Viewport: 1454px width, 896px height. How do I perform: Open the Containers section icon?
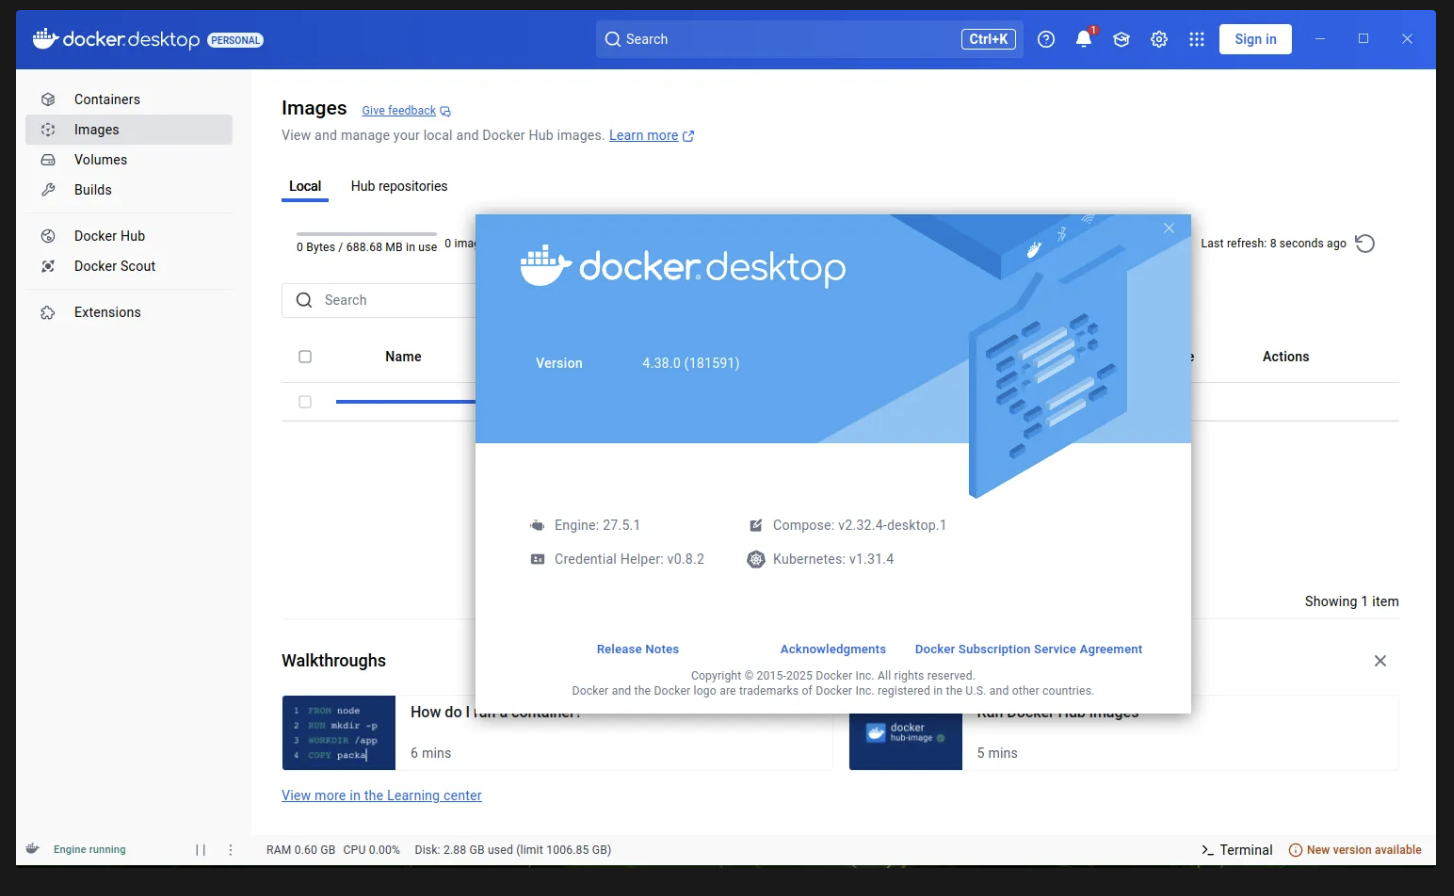pos(48,99)
